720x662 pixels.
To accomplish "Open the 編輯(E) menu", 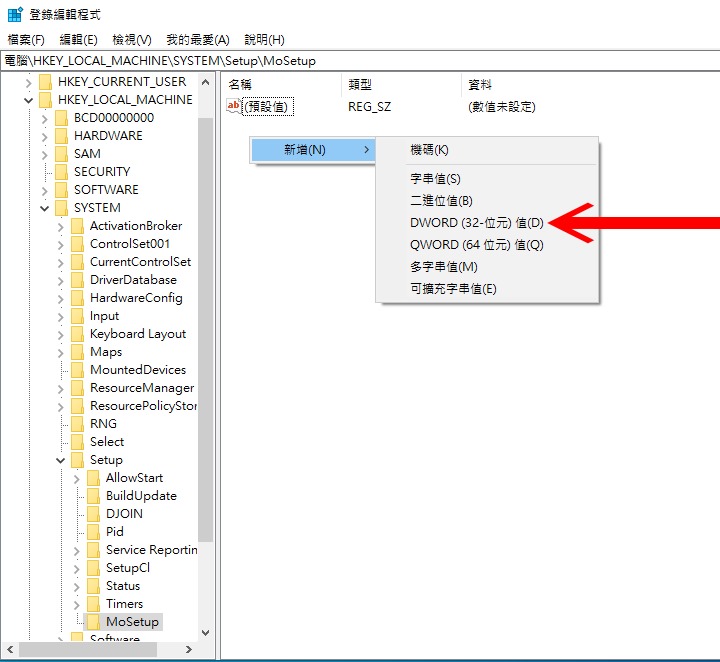I will click(x=79, y=40).
